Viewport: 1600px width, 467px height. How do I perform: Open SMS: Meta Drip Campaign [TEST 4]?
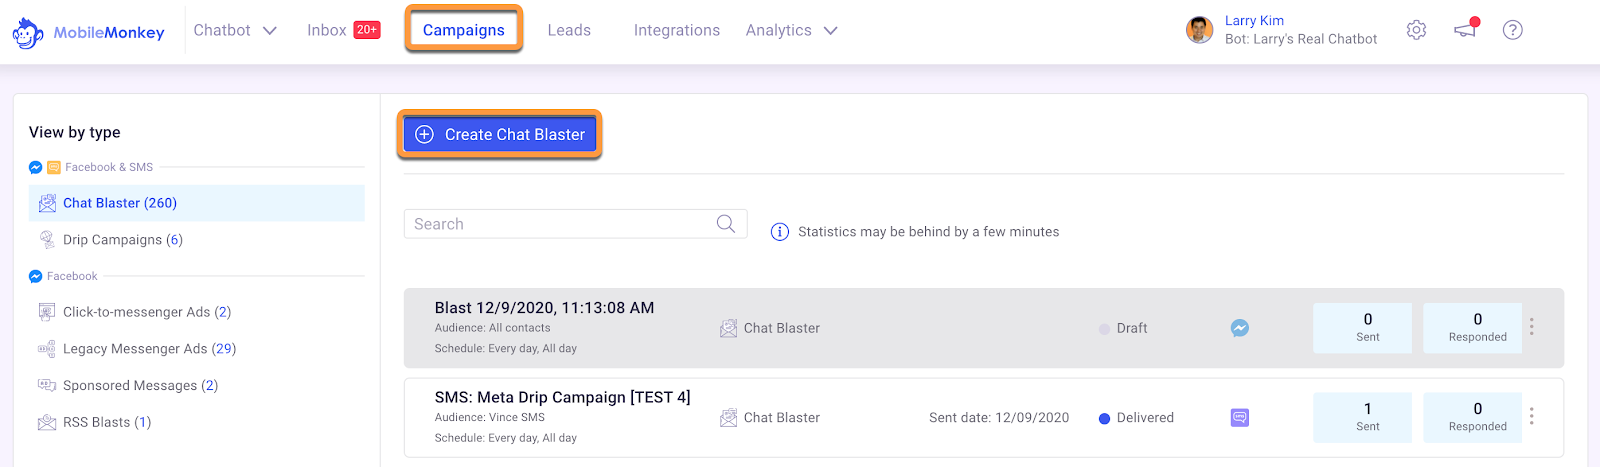pyautogui.click(x=563, y=397)
